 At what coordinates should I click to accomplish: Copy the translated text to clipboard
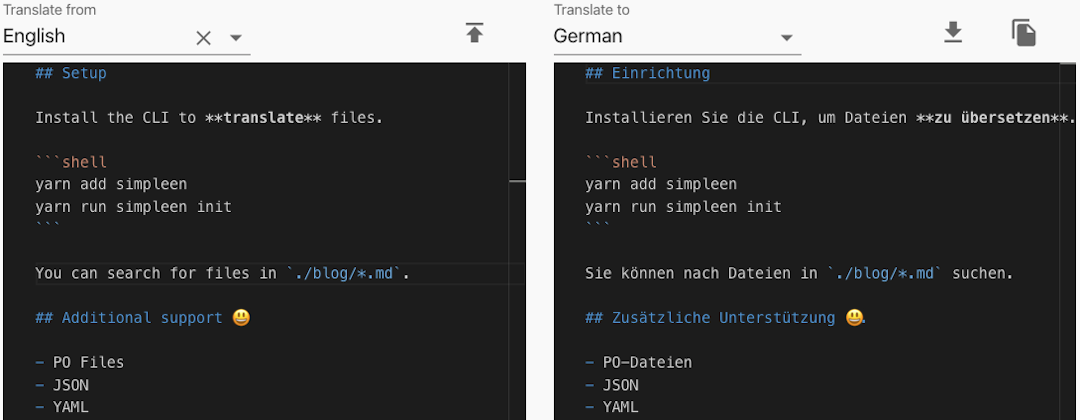tap(1023, 33)
